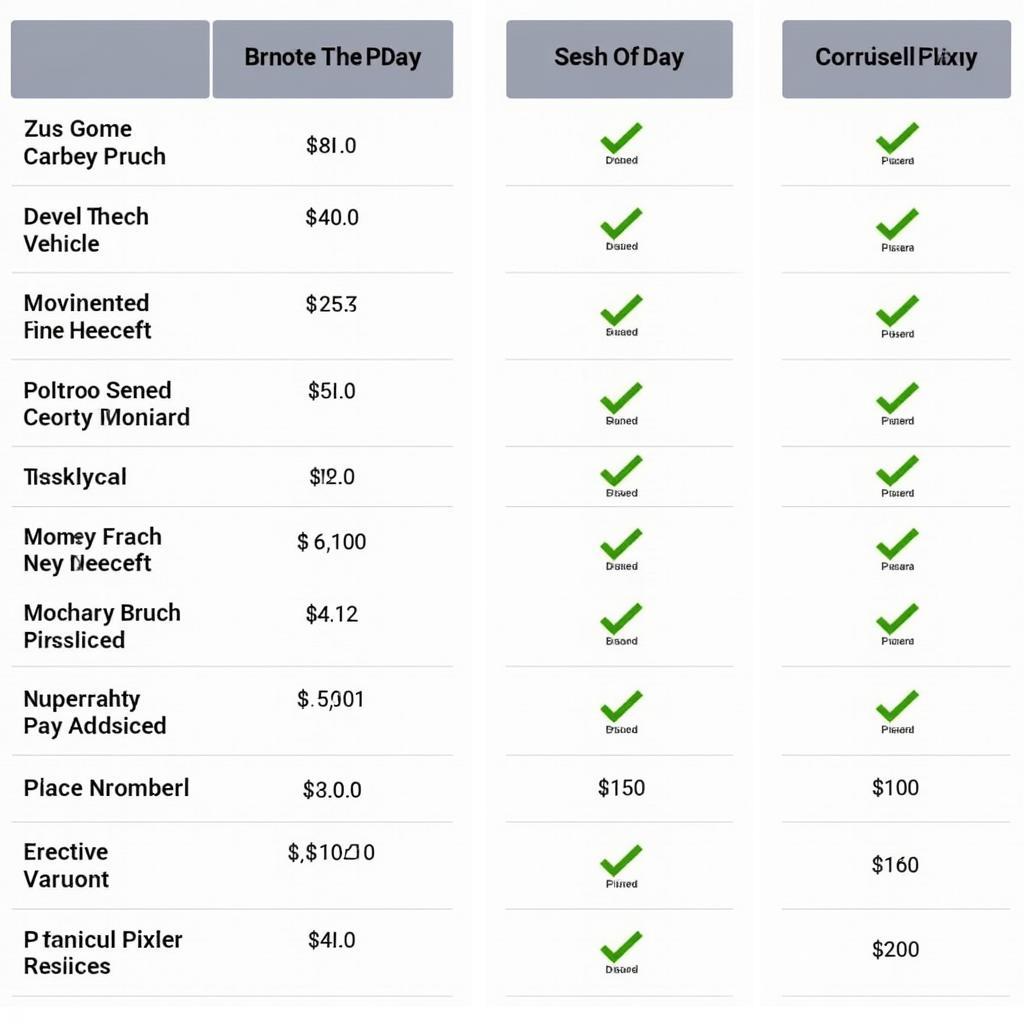The image size is (1024, 1024).
Task: Click Sesh Of Day checkmark for Erective Varuont
Action: point(621,860)
